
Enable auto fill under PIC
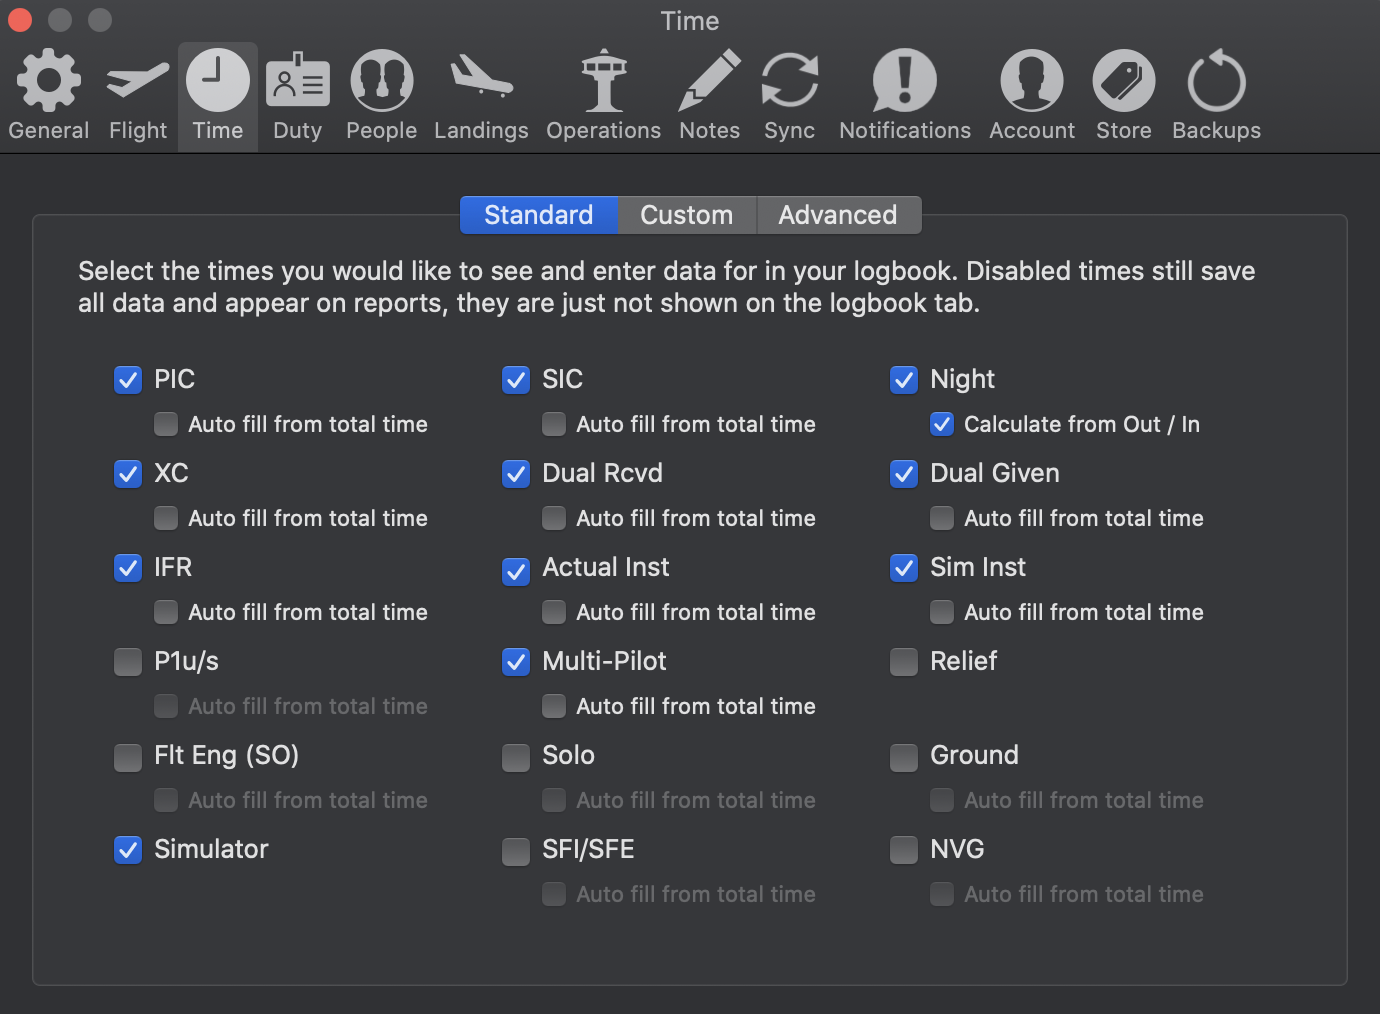pos(166,424)
